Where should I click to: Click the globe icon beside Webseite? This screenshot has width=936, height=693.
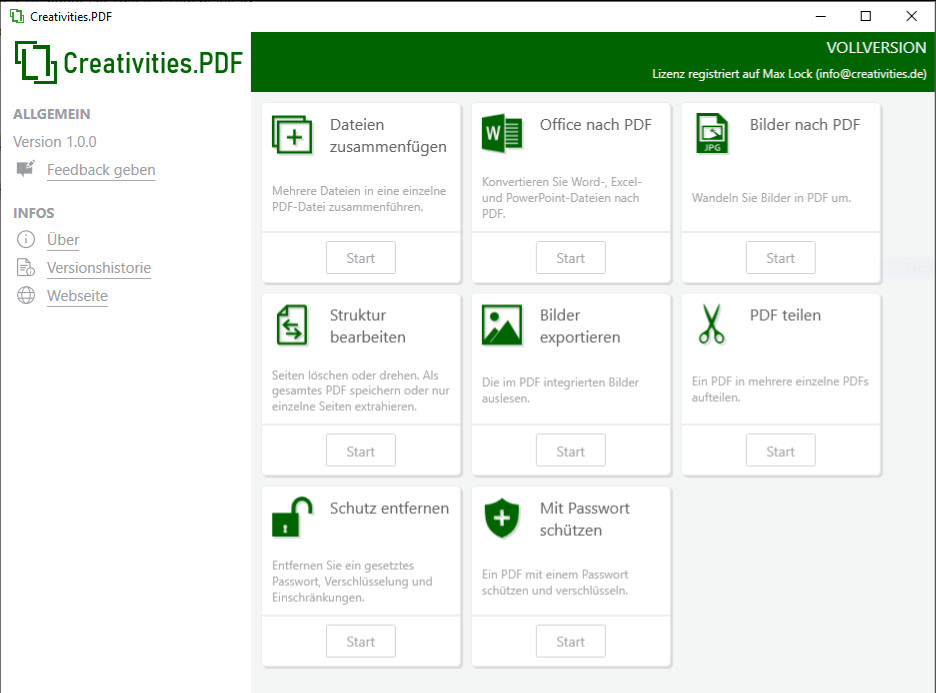tap(26, 295)
